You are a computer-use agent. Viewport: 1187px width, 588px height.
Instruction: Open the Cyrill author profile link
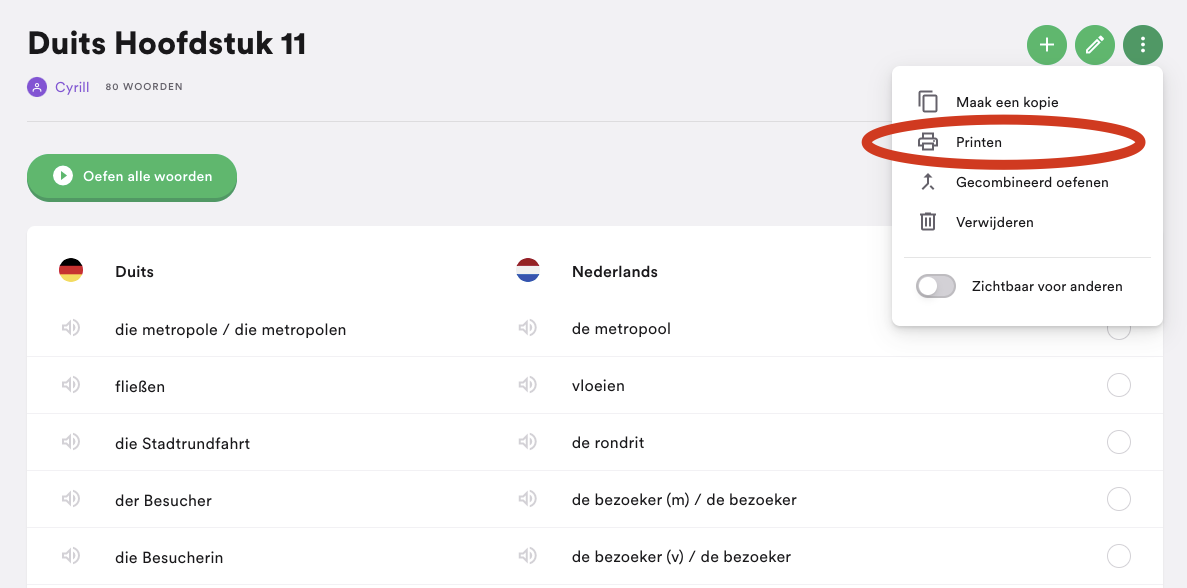72,87
